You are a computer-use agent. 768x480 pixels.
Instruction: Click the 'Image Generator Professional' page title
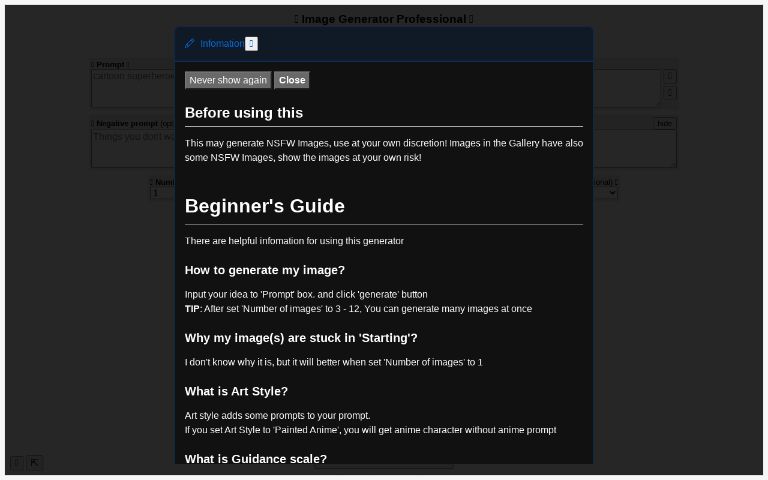384,19
